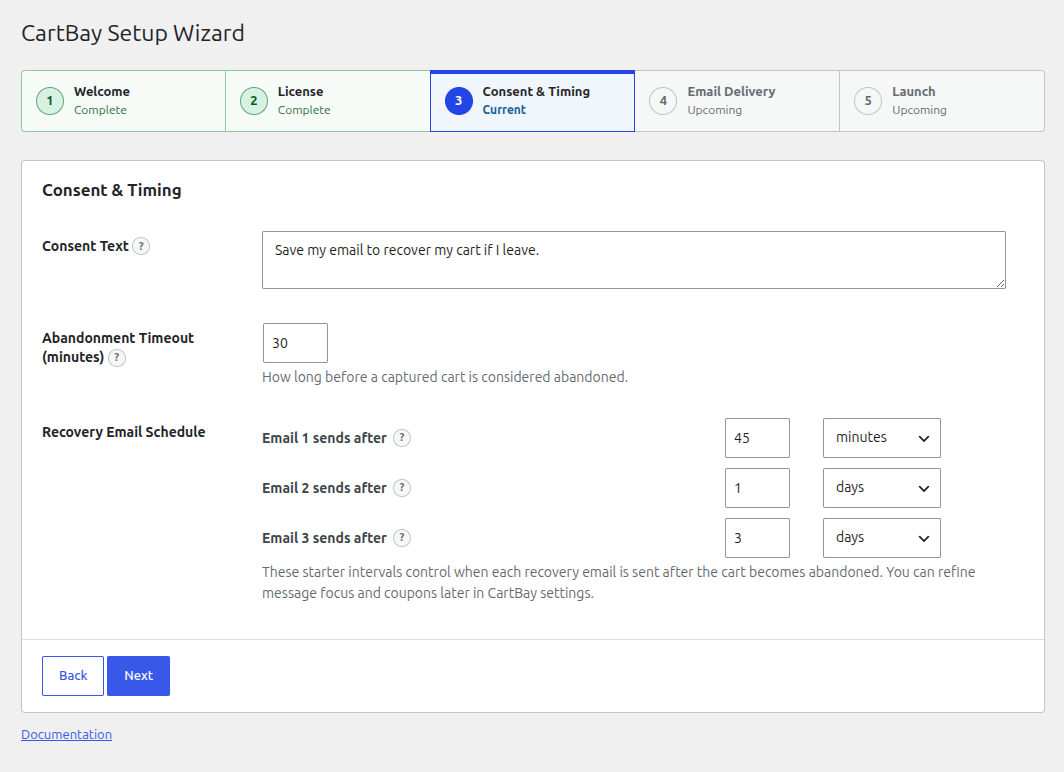
Task: Go to the License step tab
Action: 328,101
